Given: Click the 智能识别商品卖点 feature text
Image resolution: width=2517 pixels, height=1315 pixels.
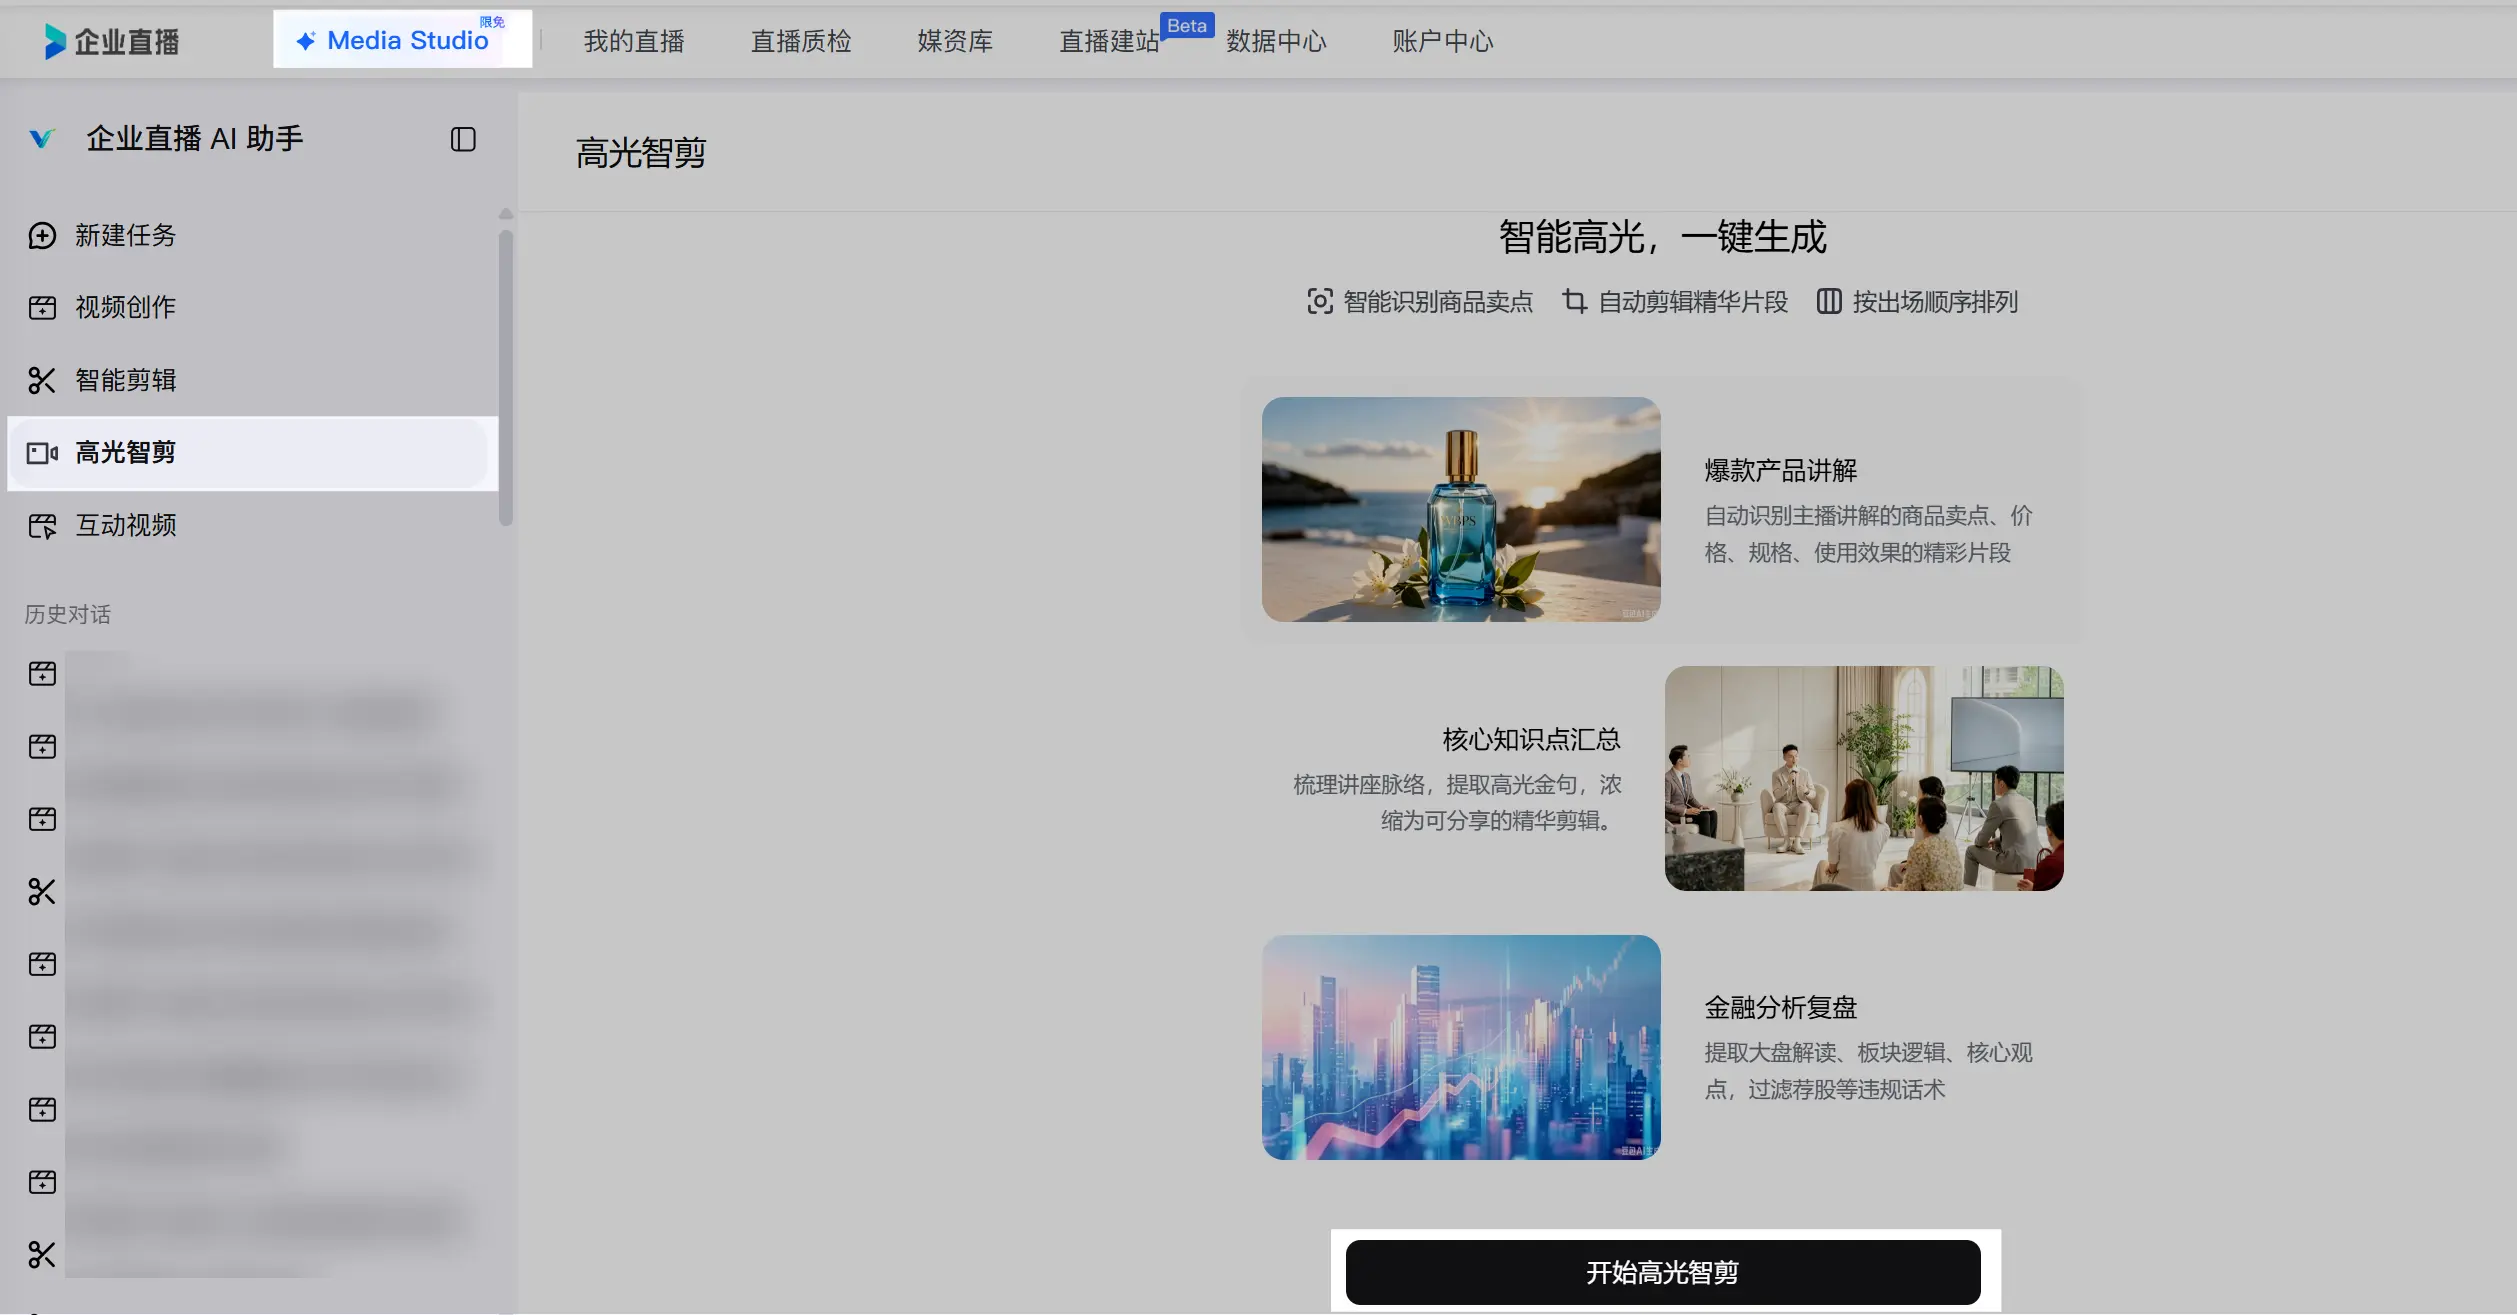Looking at the screenshot, I should click(1438, 301).
